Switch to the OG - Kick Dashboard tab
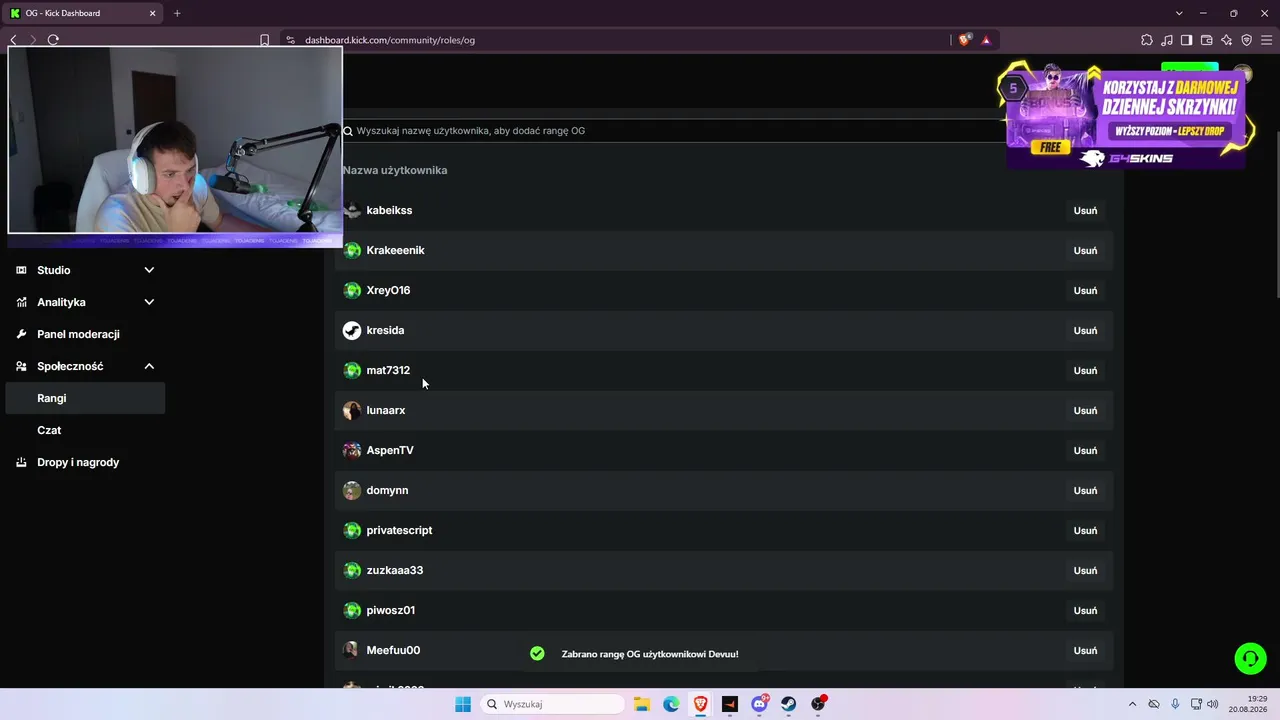The width and height of the screenshot is (1280, 720). [x=82, y=13]
